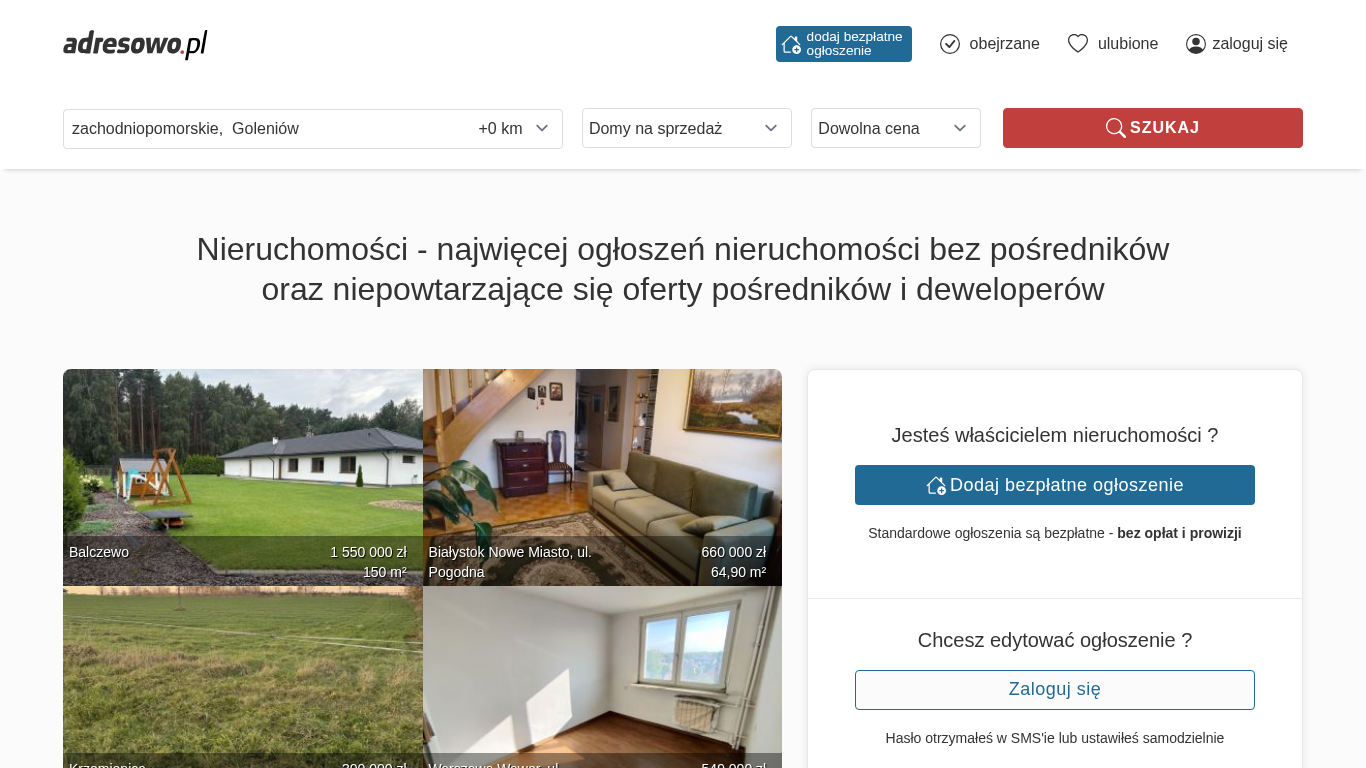Open the empty room with window listing

pos(602,670)
